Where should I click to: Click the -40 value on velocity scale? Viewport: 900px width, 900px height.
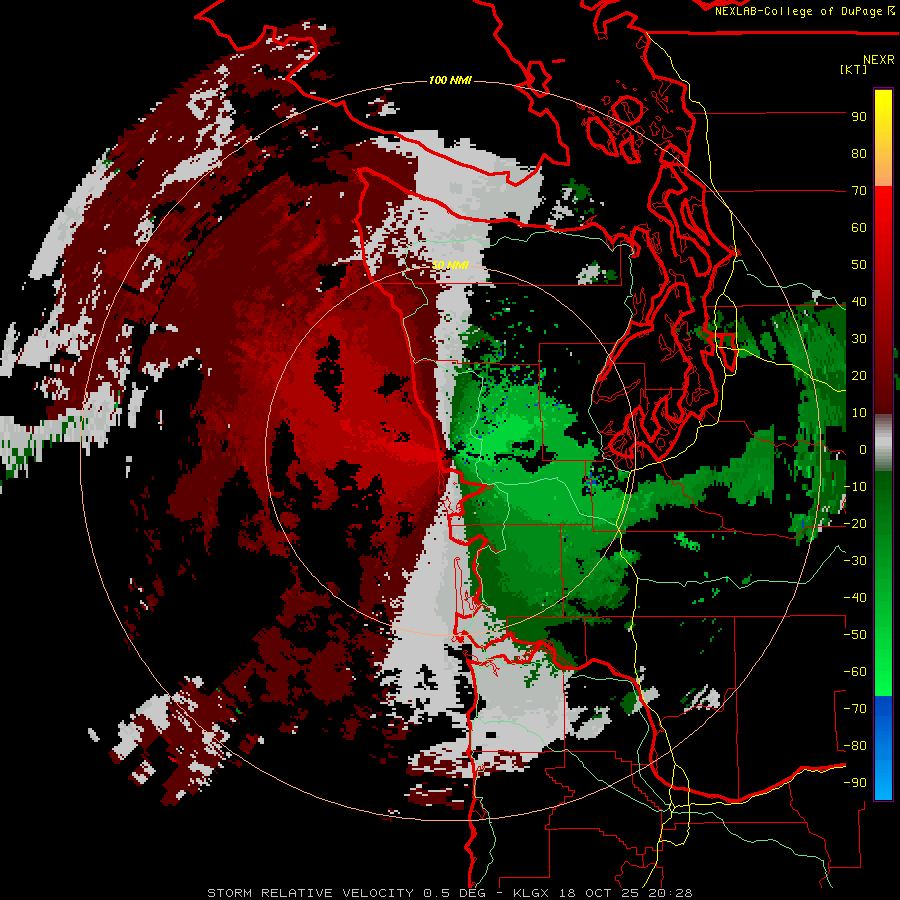coord(855,598)
